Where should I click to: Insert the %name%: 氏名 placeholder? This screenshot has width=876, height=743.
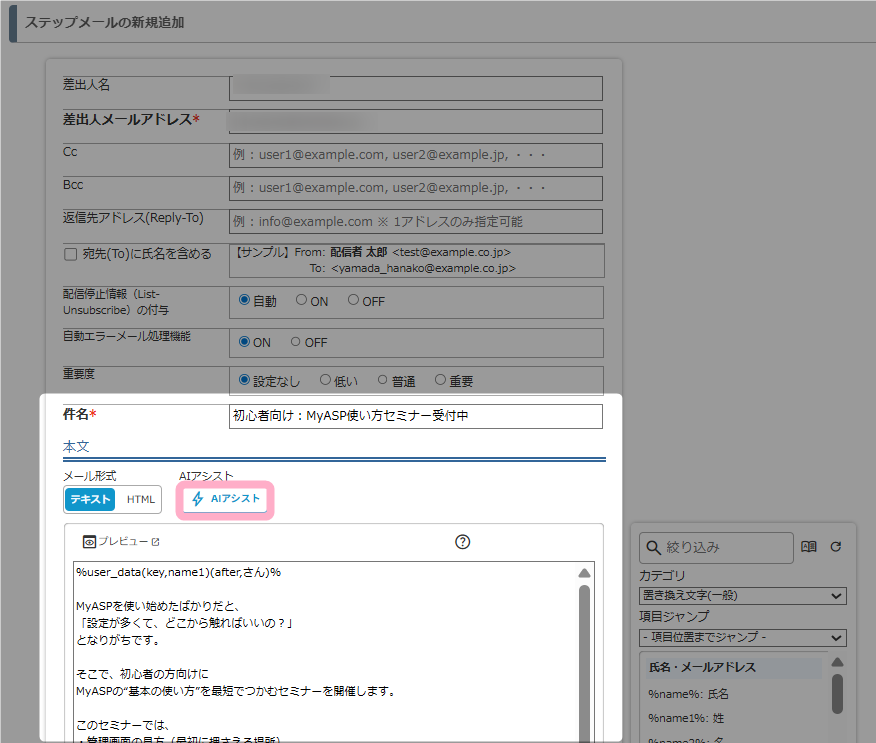(x=691, y=693)
